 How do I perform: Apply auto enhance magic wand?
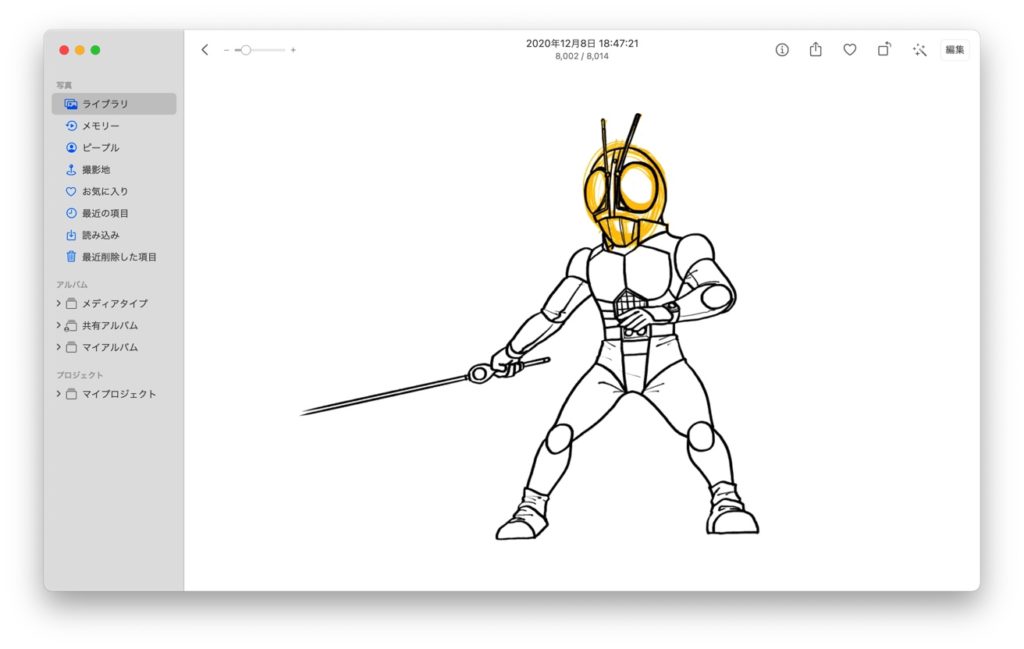tap(920, 50)
